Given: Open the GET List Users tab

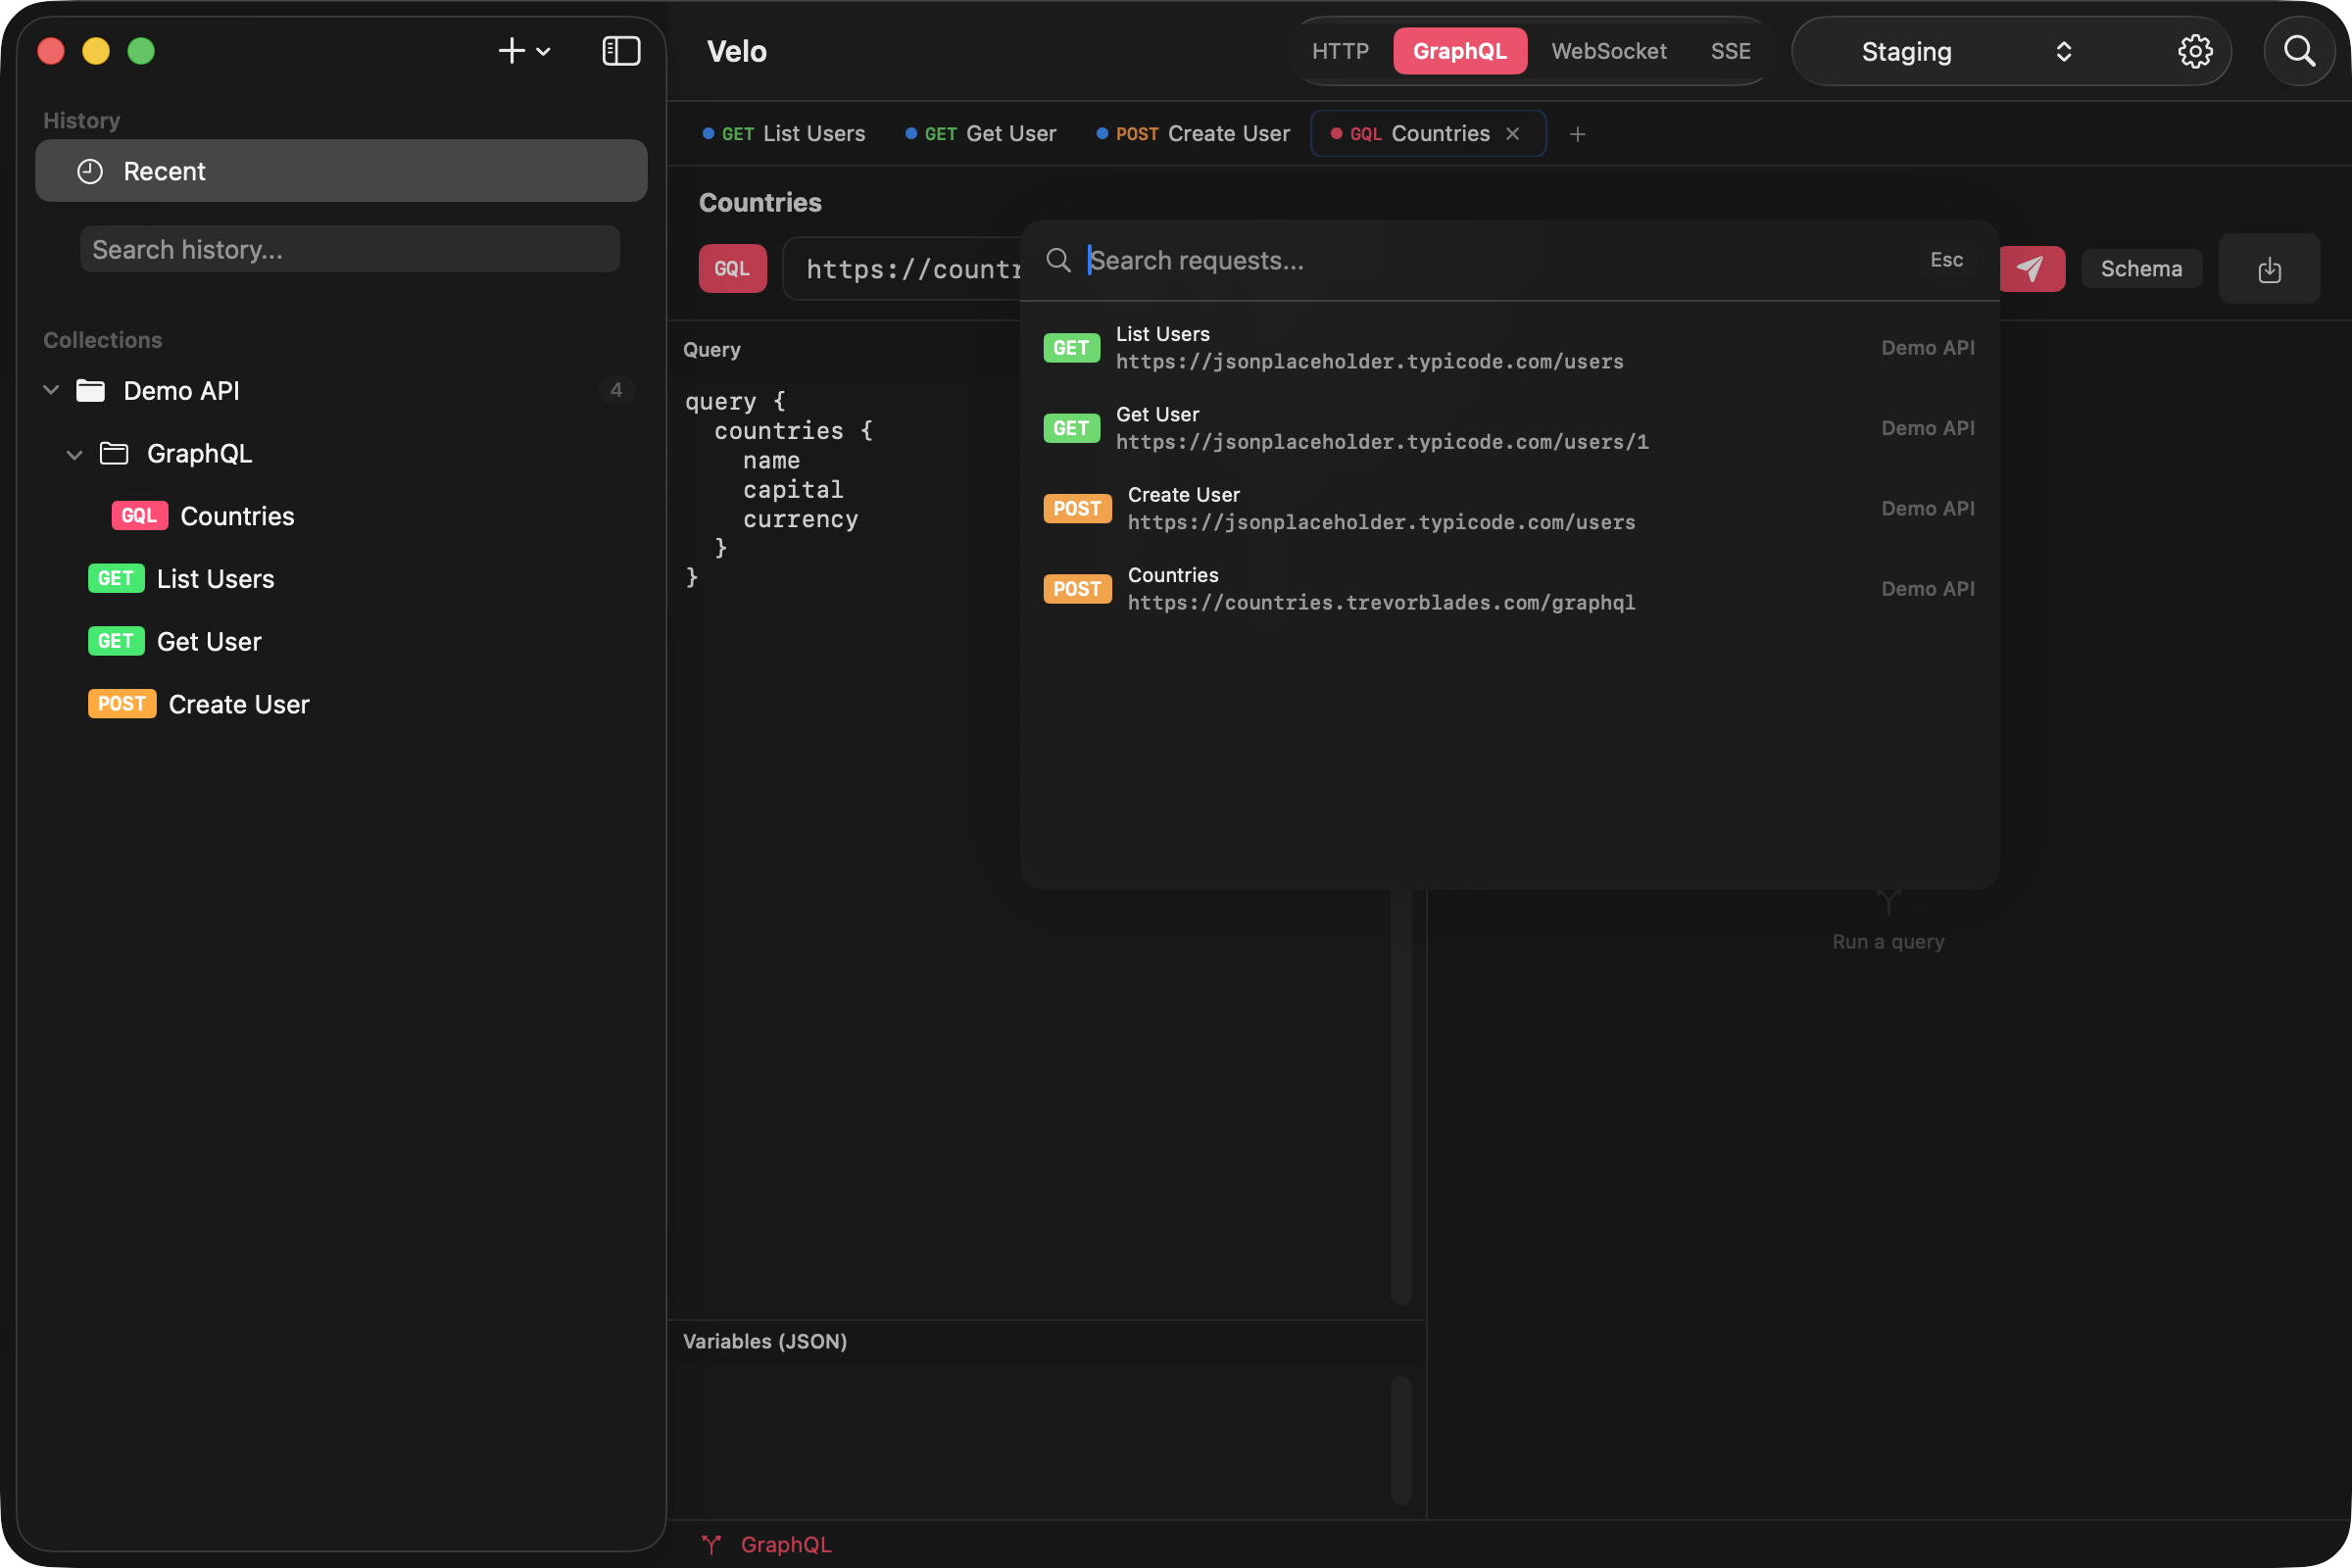Looking at the screenshot, I should [783, 134].
